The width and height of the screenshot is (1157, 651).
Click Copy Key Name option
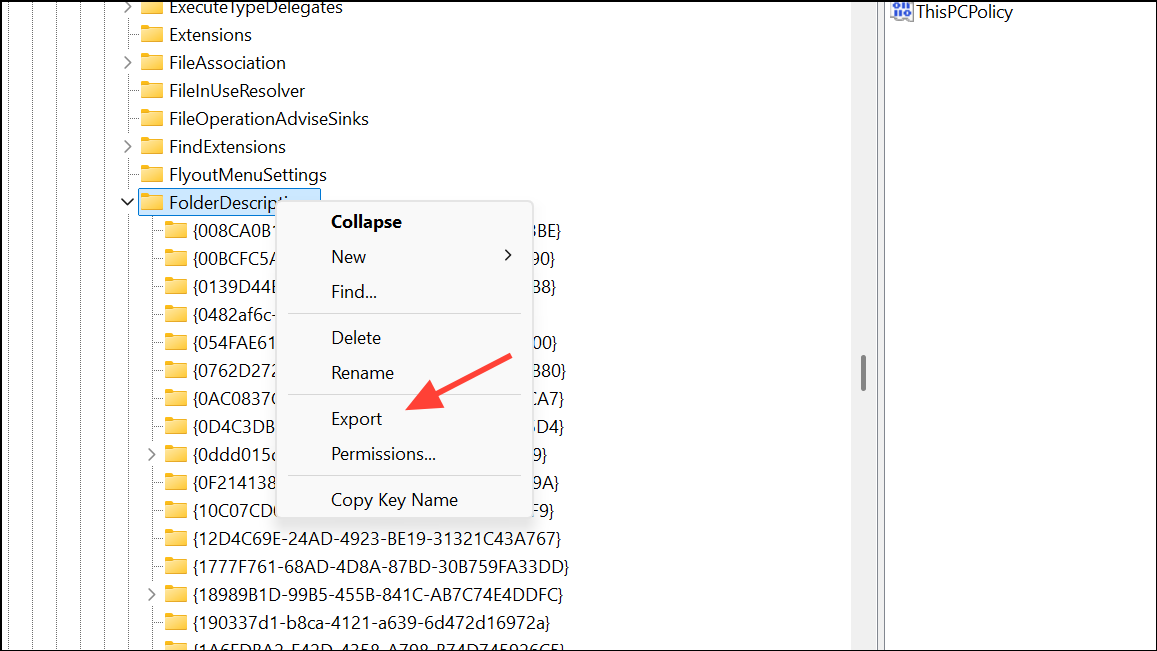click(x=395, y=499)
